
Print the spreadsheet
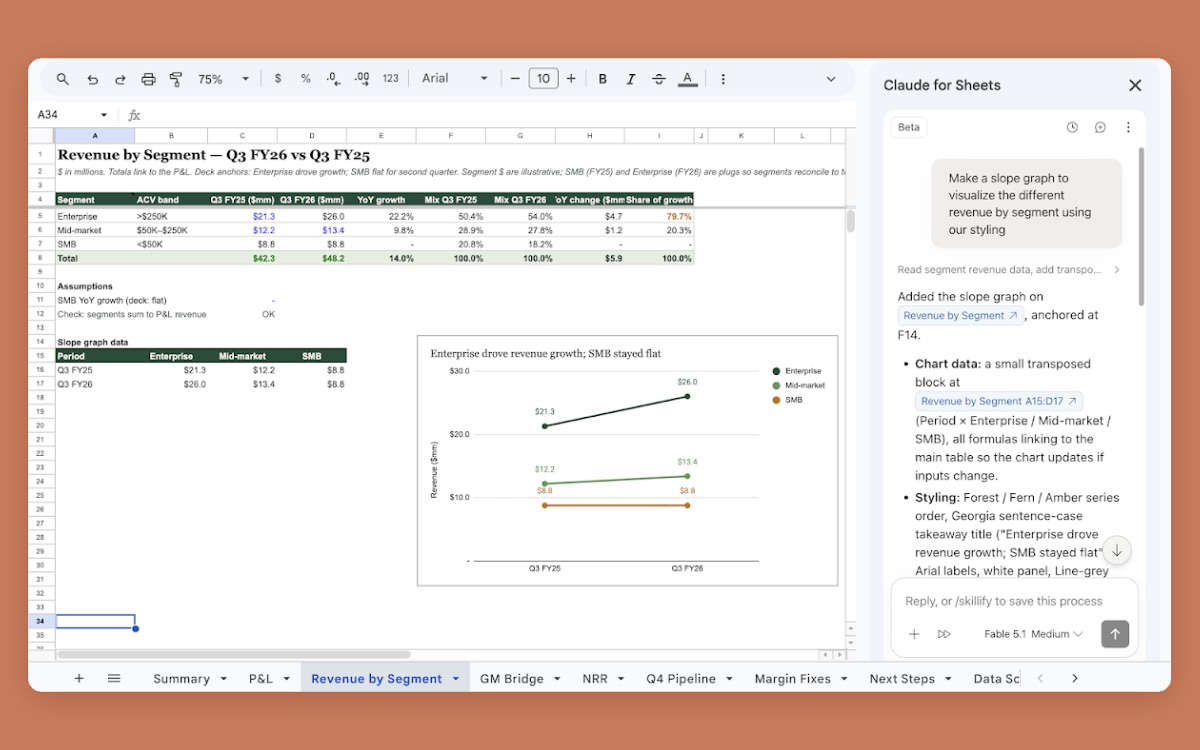[148, 79]
